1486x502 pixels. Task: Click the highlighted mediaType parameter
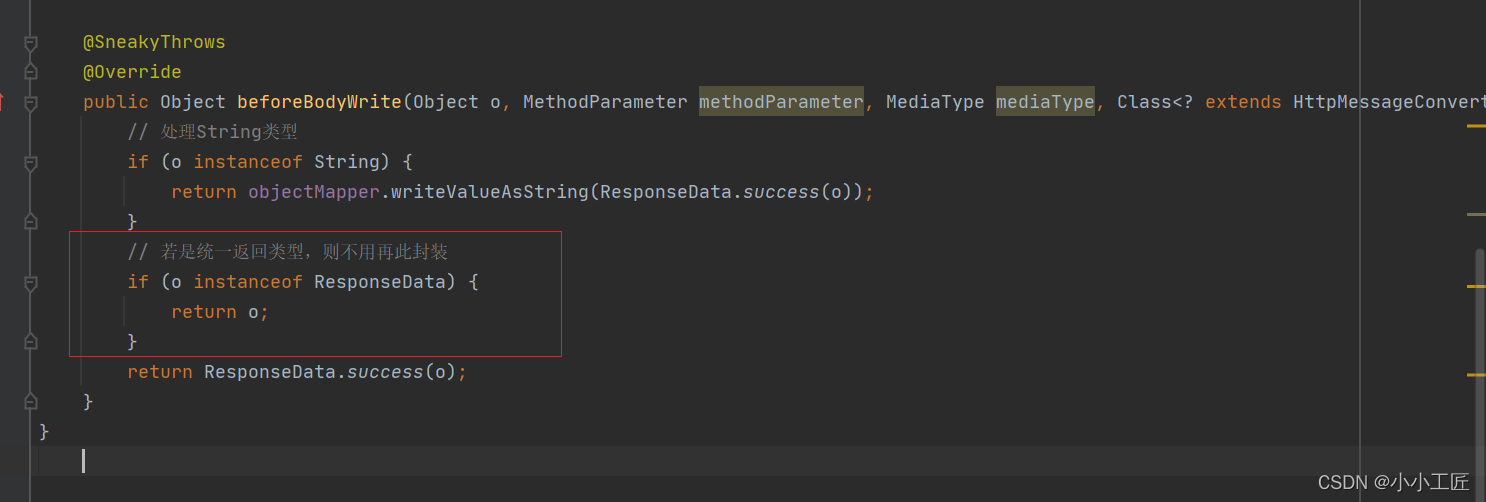point(1045,102)
